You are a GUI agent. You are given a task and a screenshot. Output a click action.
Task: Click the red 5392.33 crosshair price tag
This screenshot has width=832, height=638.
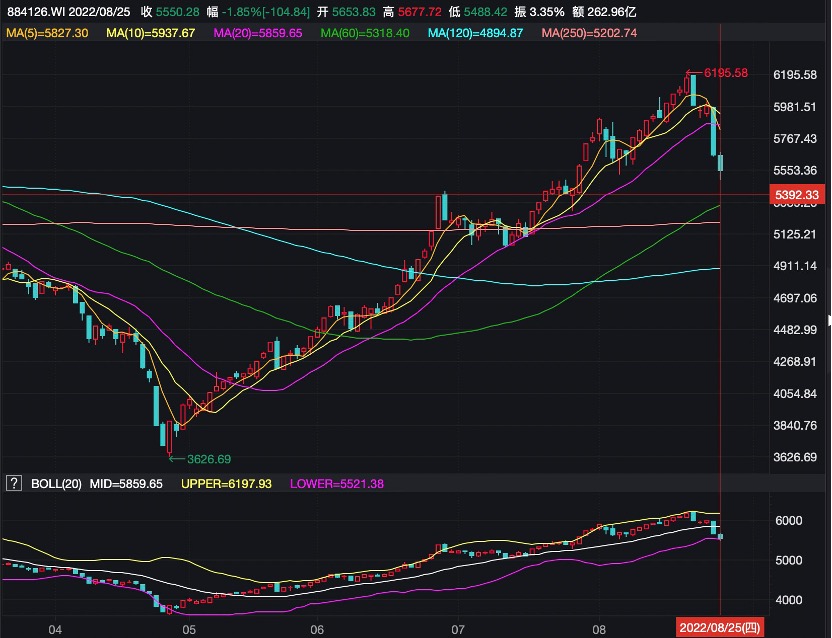click(x=796, y=195)
